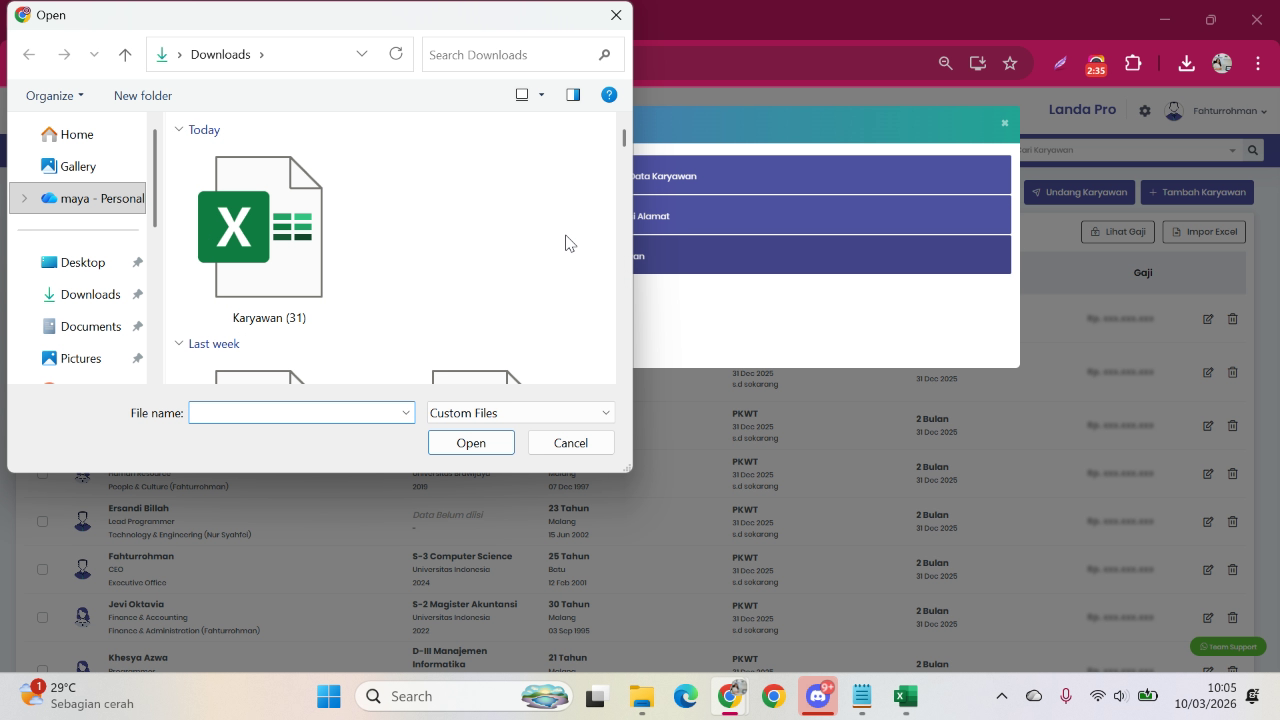Create a New folder
This screenshot has height=720, width=1280.
143,95
